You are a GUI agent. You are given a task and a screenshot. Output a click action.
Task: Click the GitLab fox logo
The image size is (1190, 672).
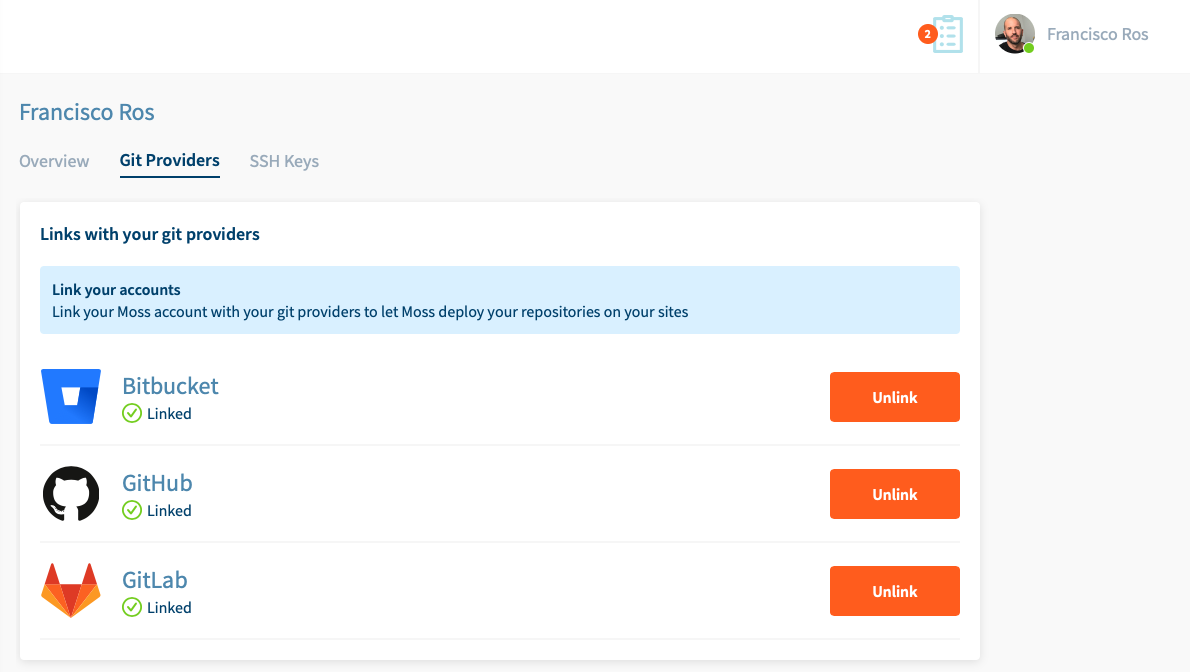[71, 590]
